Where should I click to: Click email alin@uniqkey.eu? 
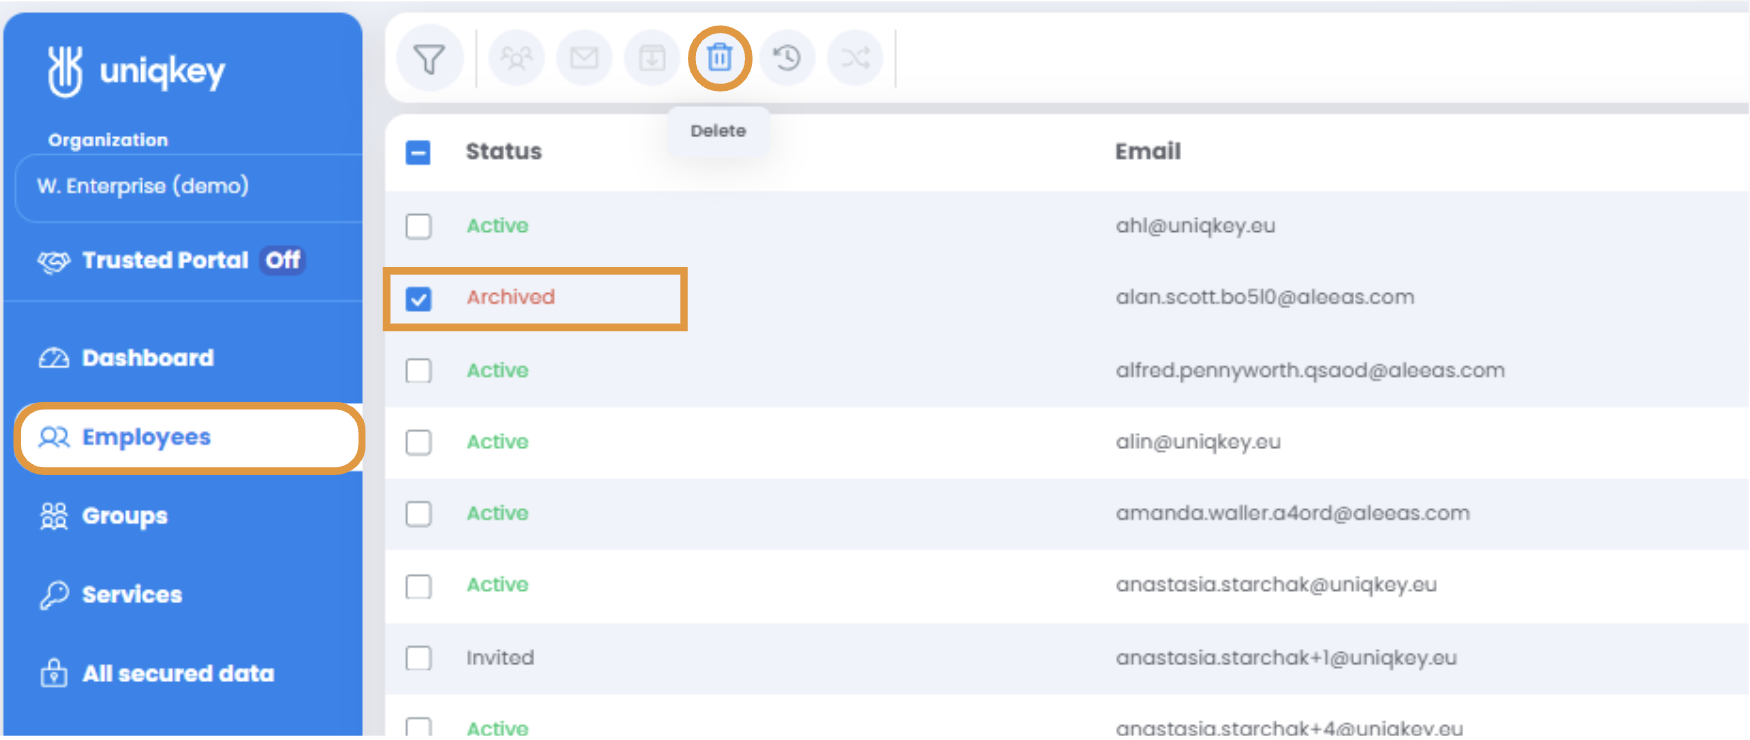pyautogui.click(x=1198, y=442)
